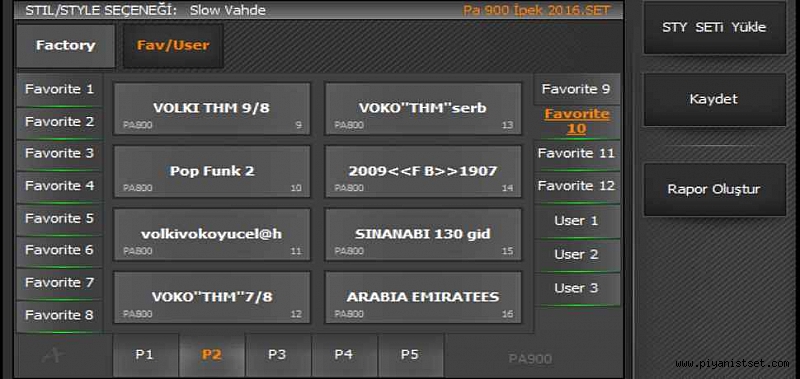Choose the Pop Funk 2 style
This screenshot has height=379, width=800.
pos(212,171)
